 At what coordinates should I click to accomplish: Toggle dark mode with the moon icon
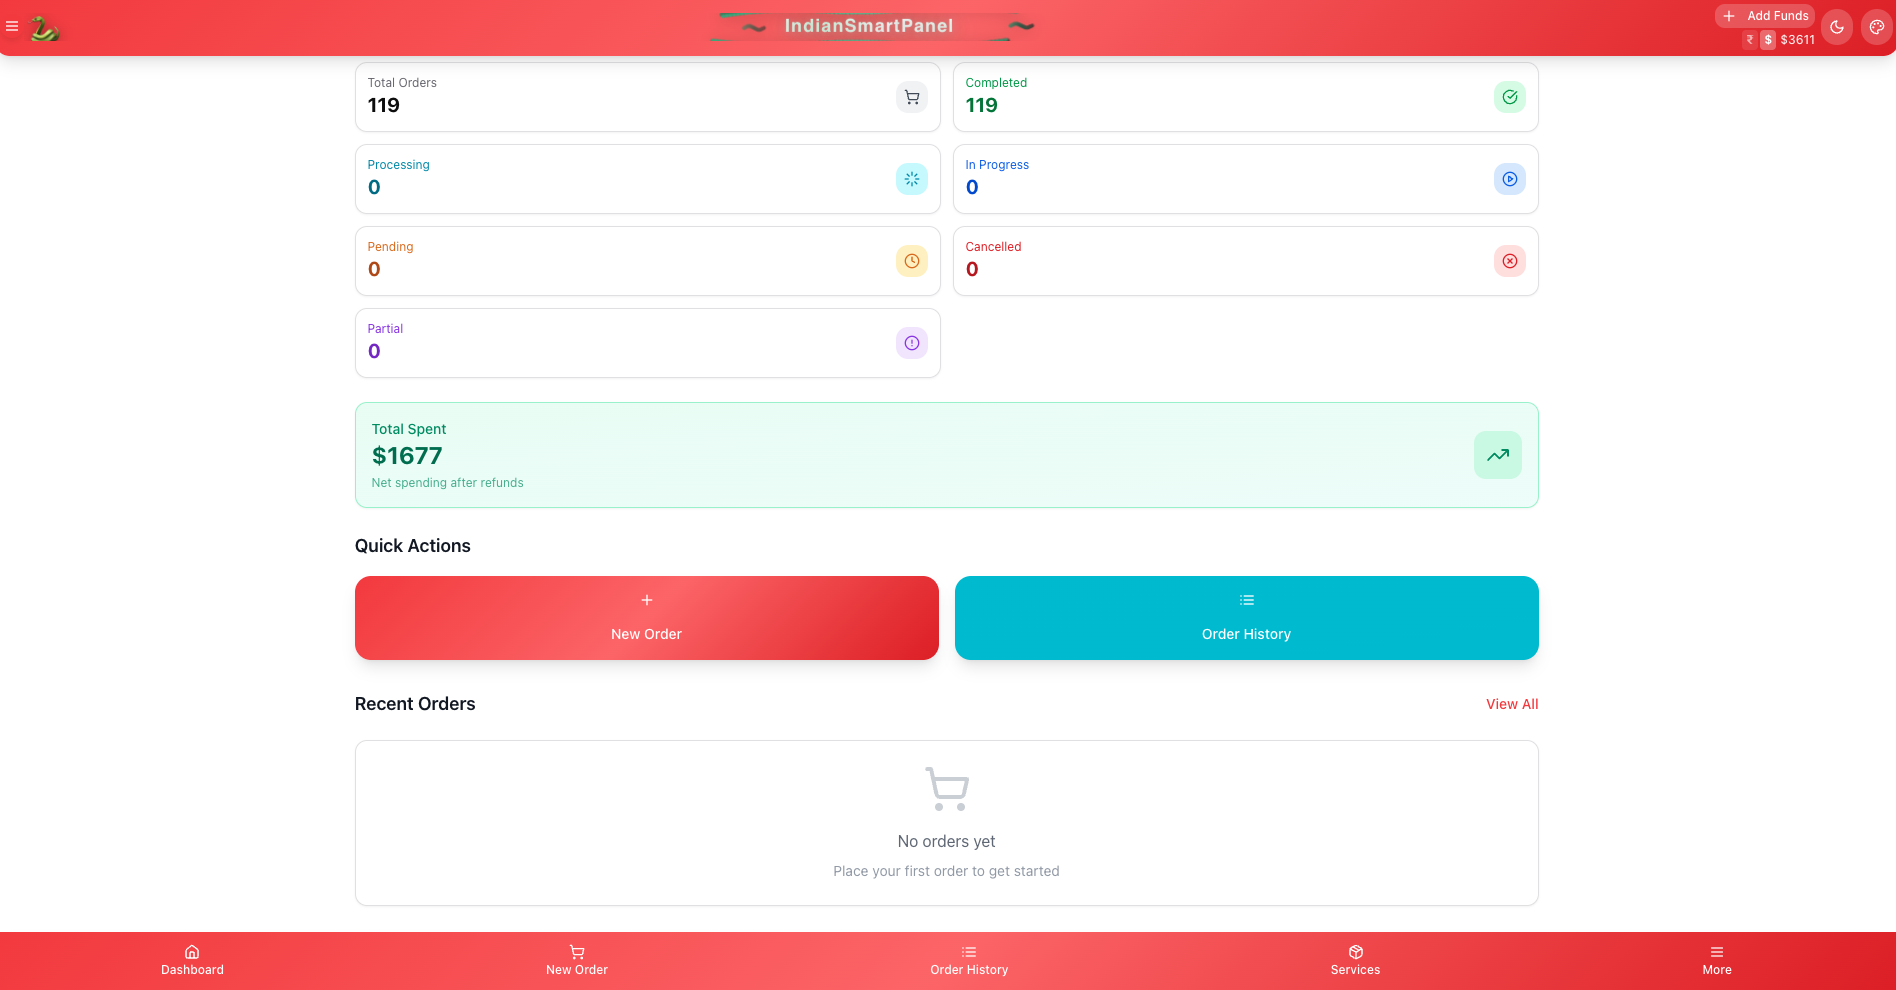tap(1836, 28)
